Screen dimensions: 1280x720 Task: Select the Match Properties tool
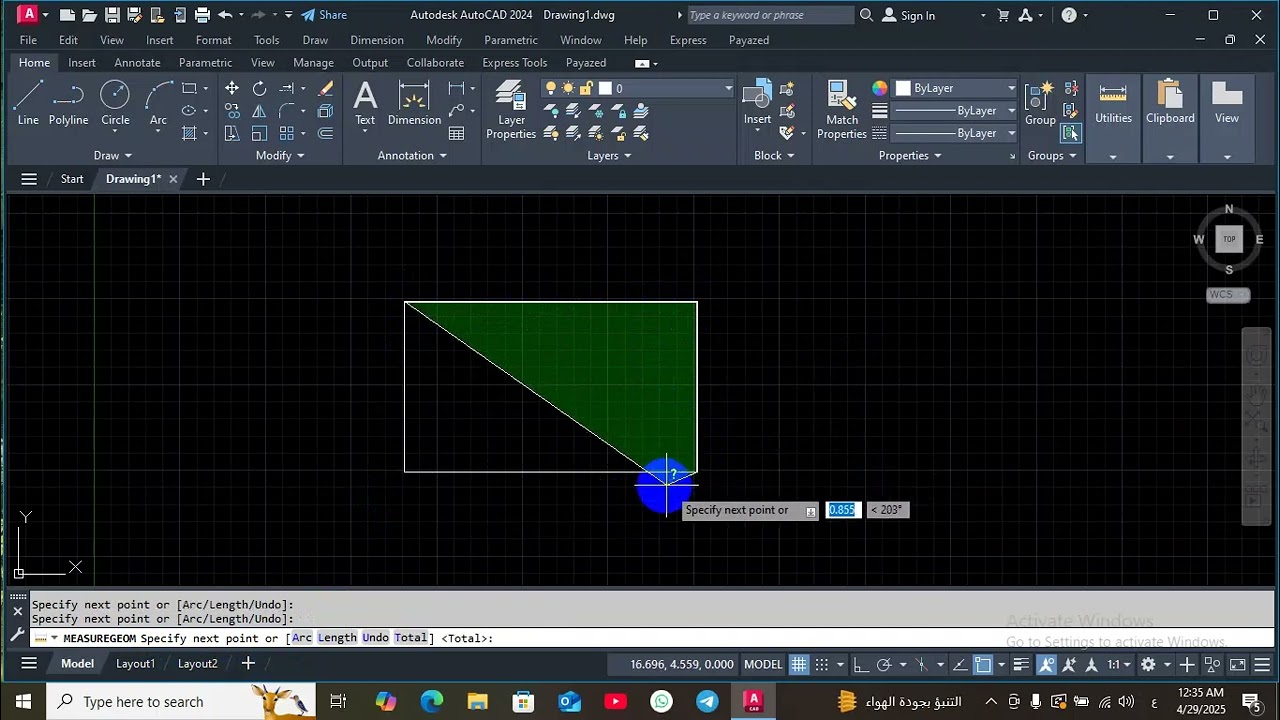point(842,110)
